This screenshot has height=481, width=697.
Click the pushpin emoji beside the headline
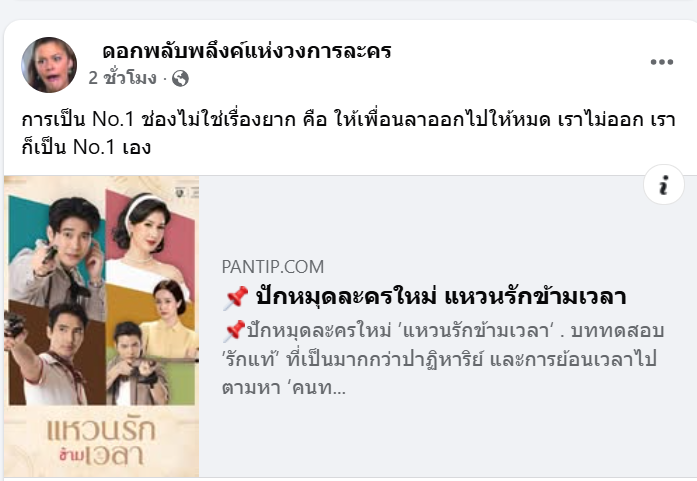[236, 297]
